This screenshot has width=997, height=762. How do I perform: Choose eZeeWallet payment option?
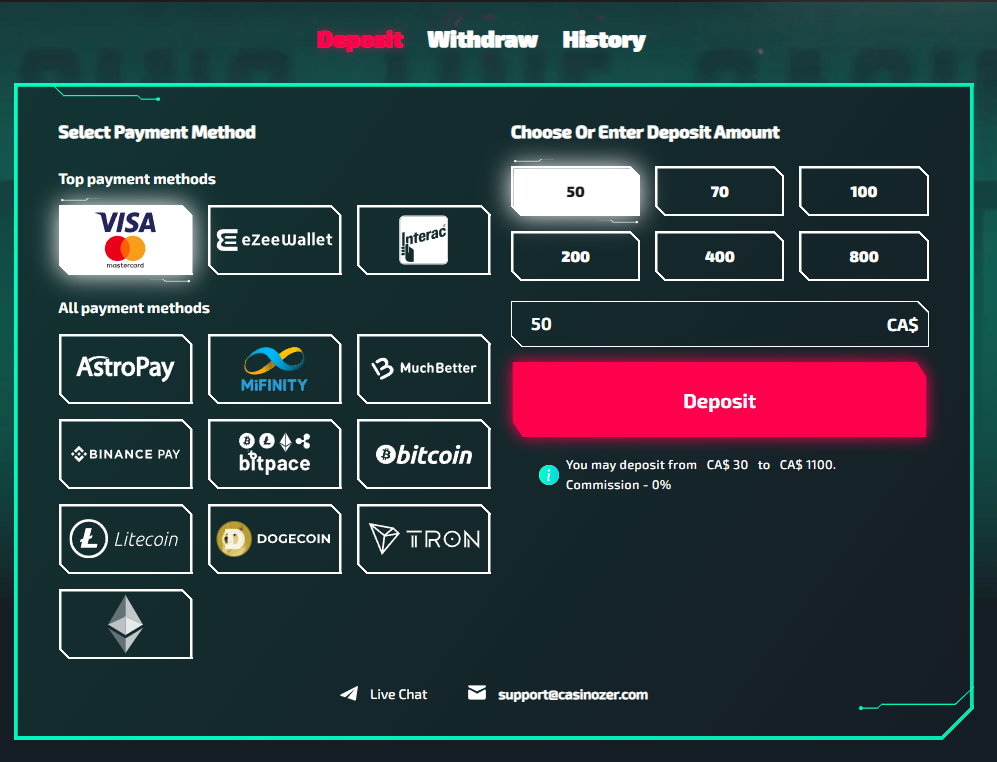275,240
